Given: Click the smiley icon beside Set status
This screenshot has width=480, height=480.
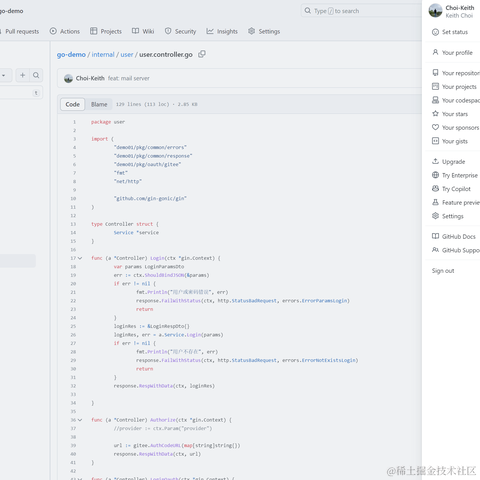Looking at the screenshot, I should [435, 32].
